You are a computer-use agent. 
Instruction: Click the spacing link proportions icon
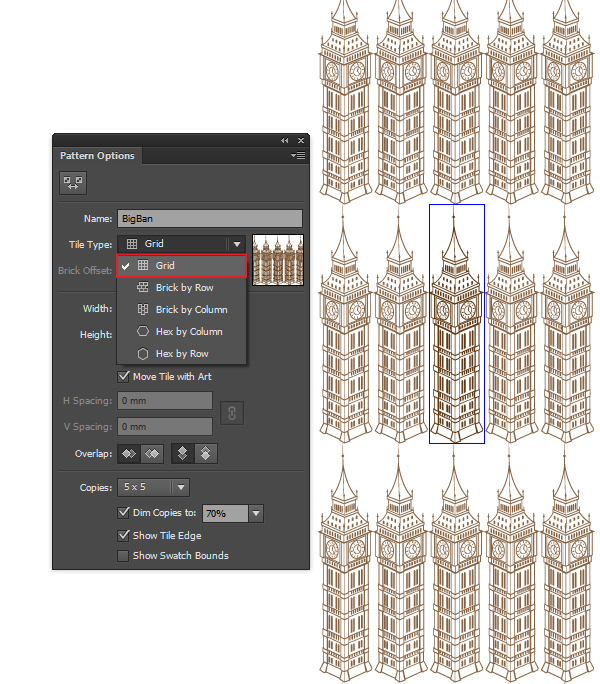(232, 413)
